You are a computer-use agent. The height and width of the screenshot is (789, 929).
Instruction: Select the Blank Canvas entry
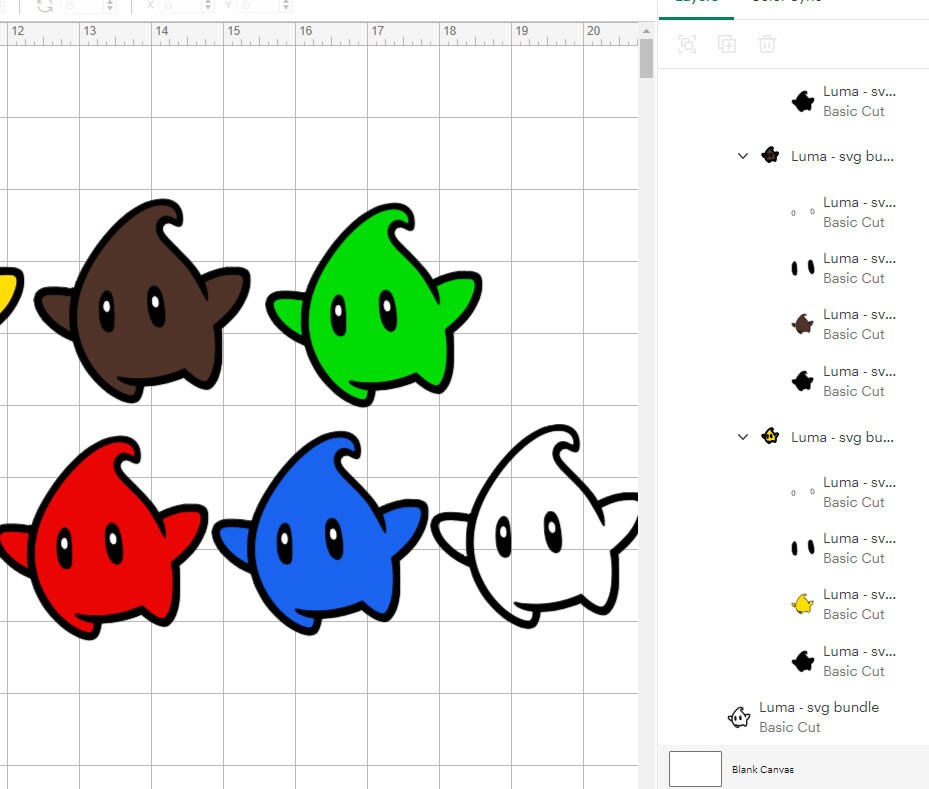762,768
